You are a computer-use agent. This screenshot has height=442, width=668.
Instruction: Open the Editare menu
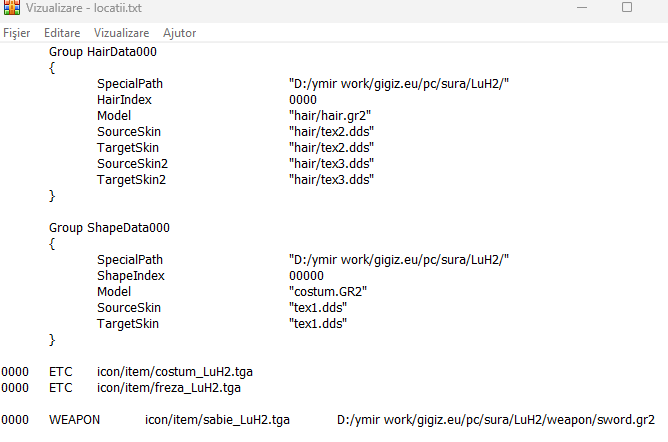62,33
